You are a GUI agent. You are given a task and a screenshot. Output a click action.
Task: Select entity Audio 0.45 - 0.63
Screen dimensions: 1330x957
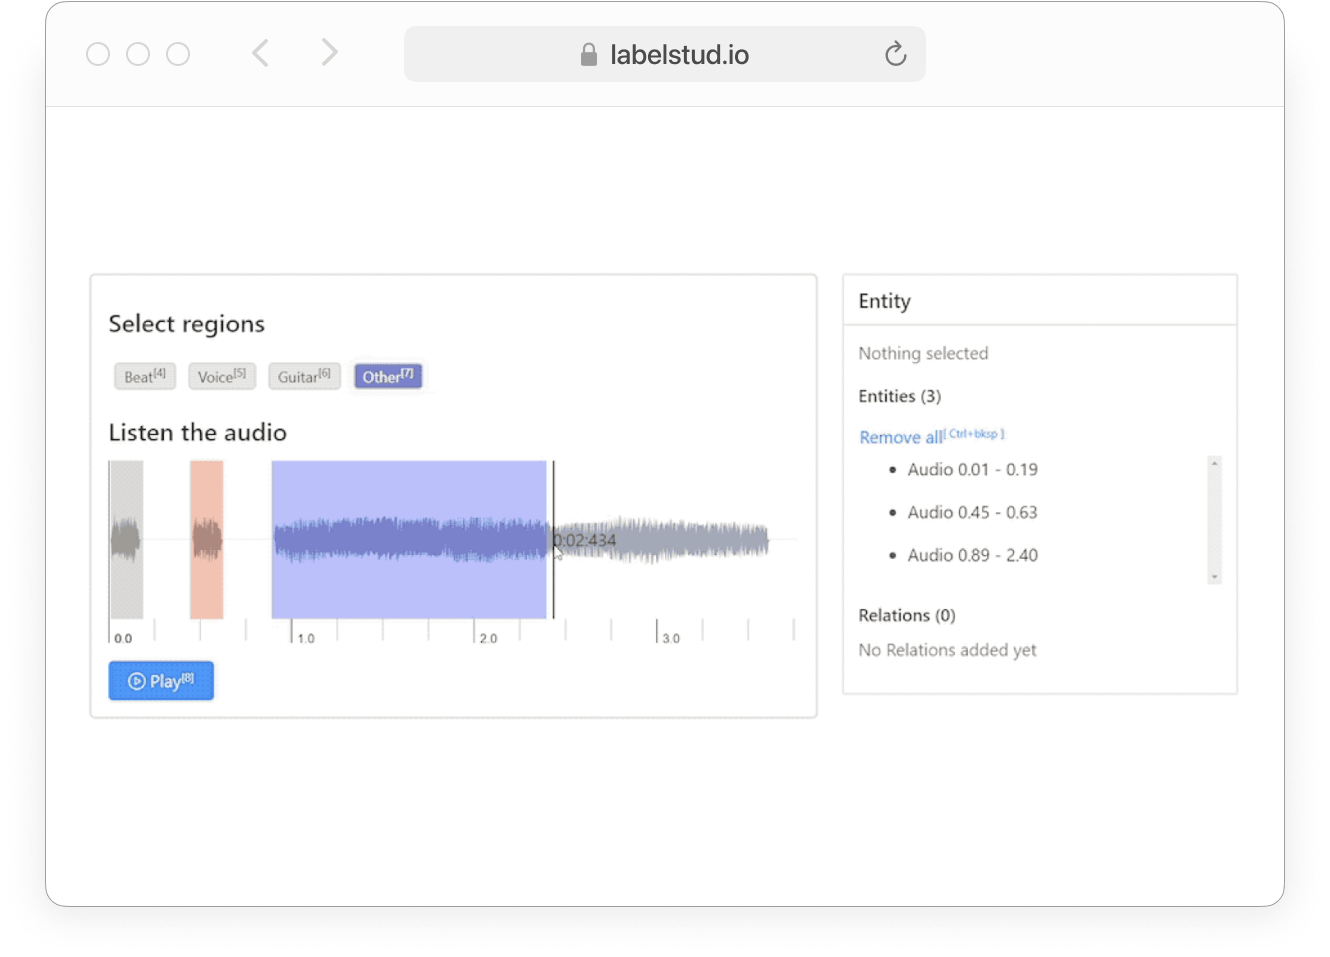point(972,512)
